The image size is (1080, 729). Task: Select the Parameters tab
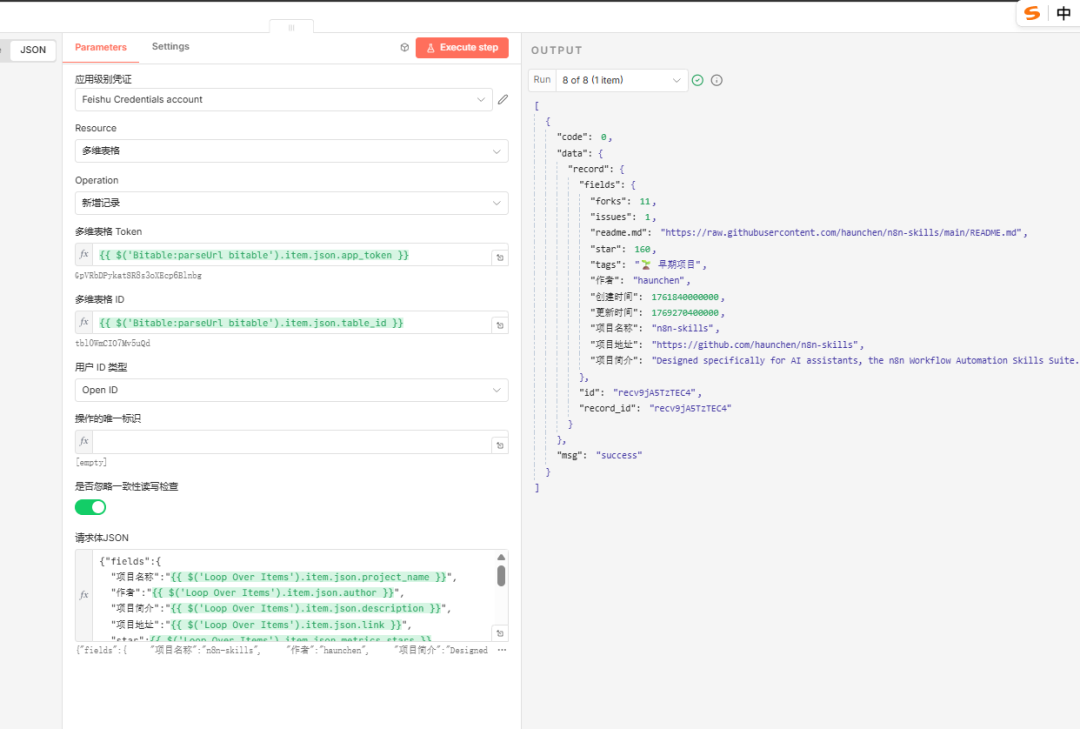click(x=101, y=47)
